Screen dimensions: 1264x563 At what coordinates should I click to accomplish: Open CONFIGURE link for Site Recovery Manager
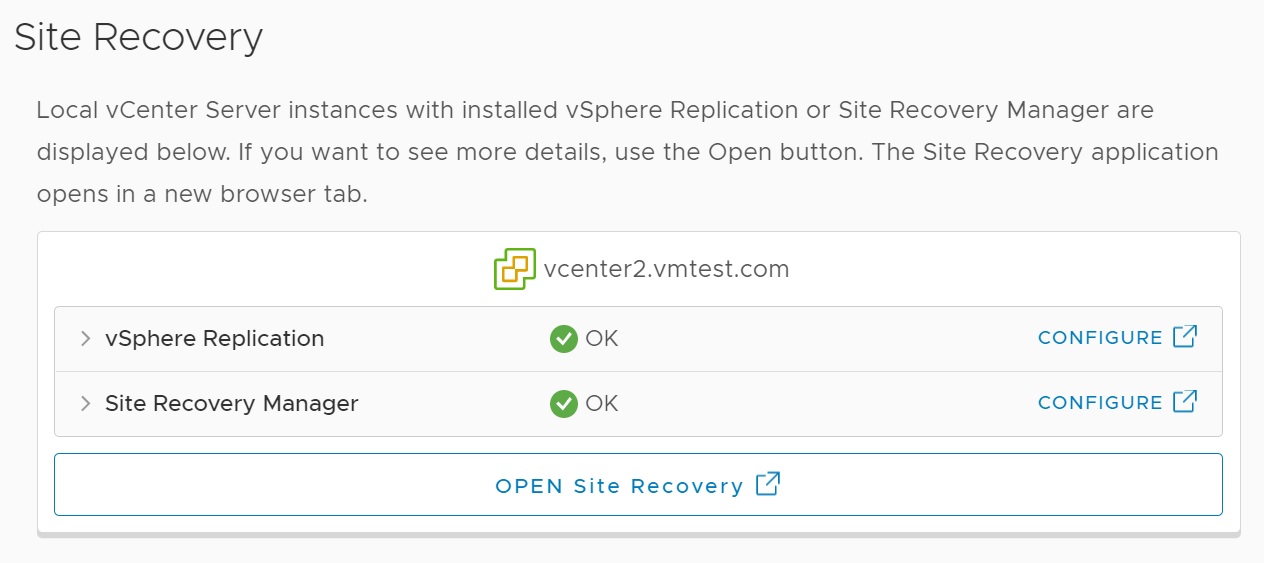pyautogui.click(x=1100, y=403)
